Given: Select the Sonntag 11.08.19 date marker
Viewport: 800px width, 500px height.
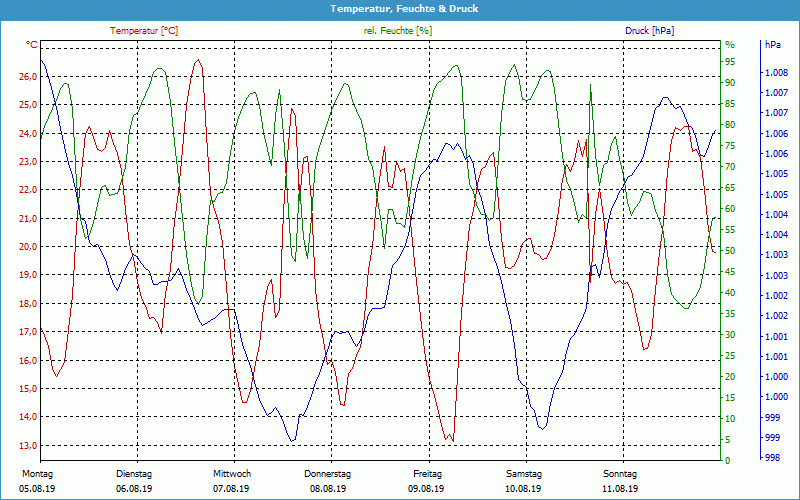Looking at the screenshot, I should [x=620, y=481].
